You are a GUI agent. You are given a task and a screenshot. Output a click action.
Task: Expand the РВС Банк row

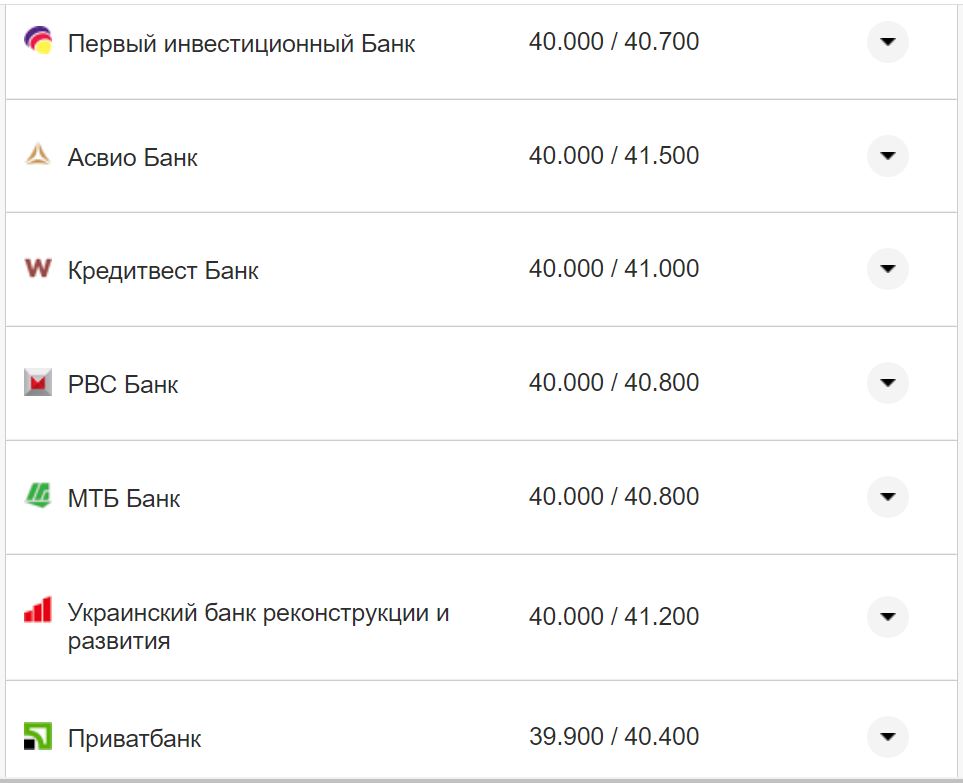pyautogui.click(x=887, y=382)
